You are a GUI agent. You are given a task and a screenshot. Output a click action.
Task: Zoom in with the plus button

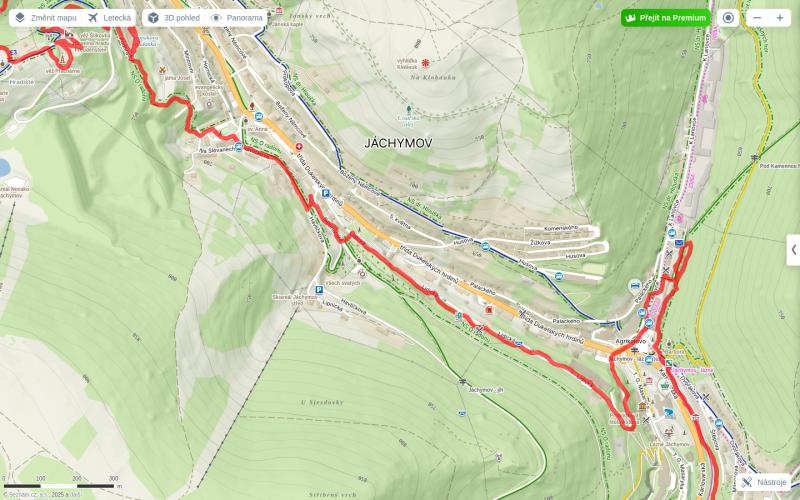point(780,18)
